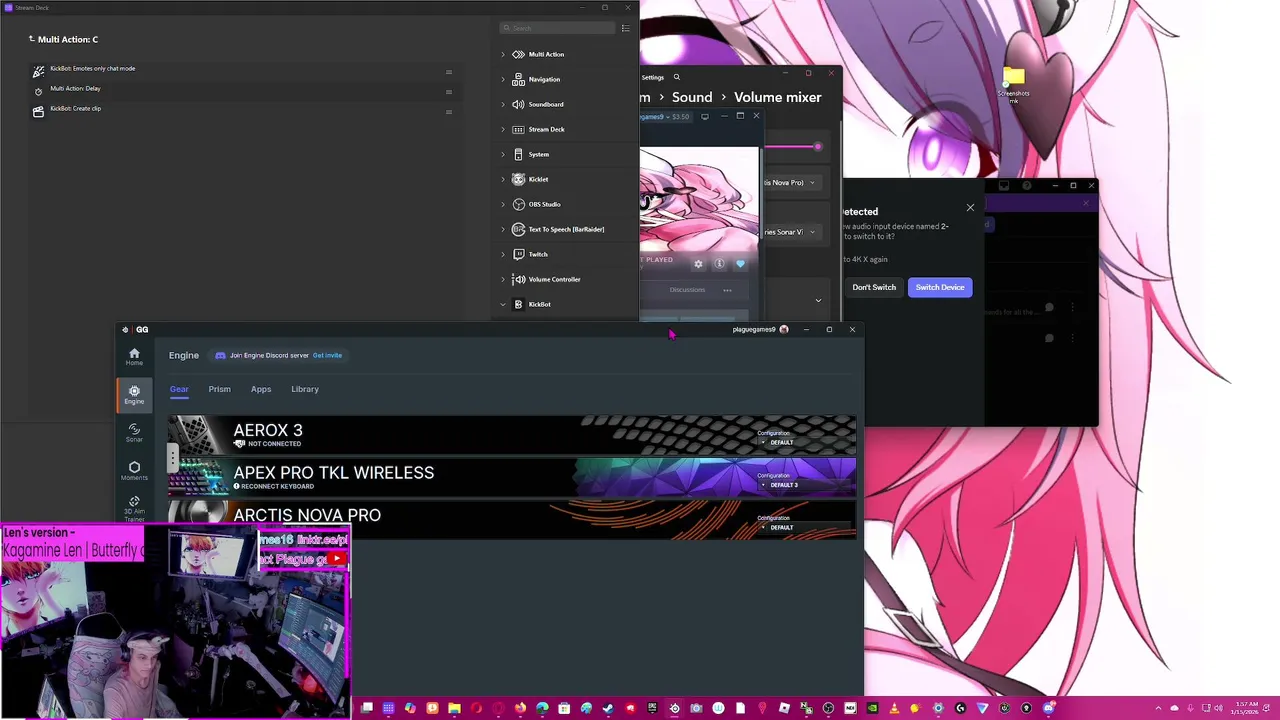The image size is (1280, 720).
Task: Expand the OBS Studio category
Action: 503,204
